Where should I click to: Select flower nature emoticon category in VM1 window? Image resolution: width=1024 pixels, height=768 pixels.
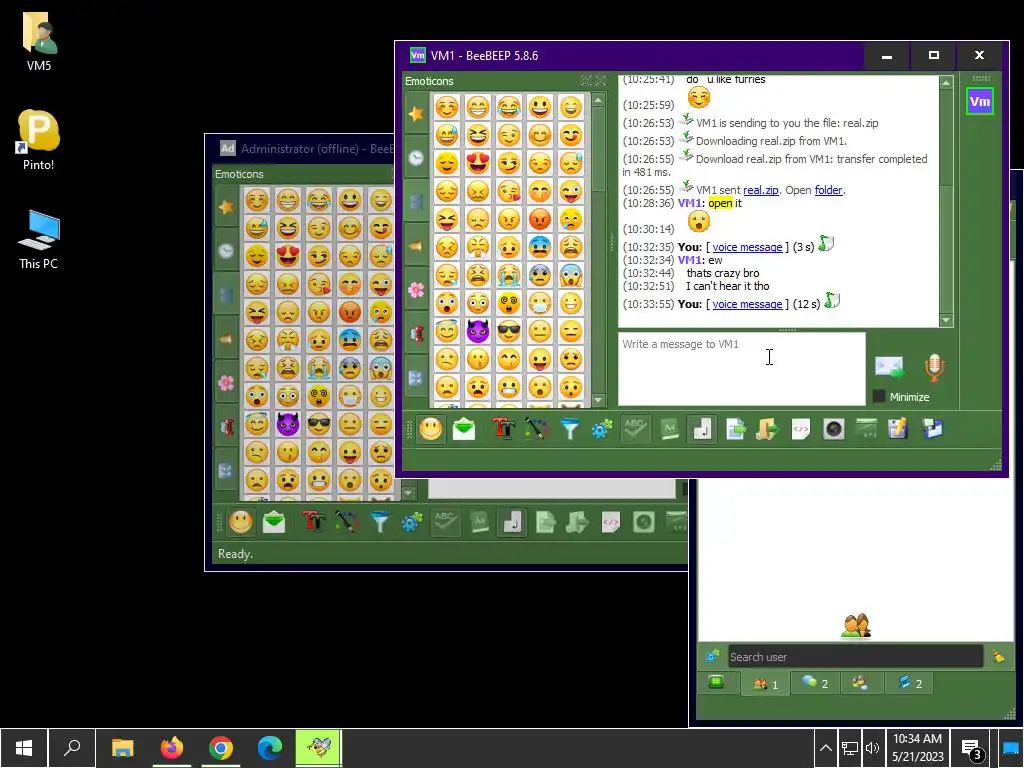click(x=416, y=290)
